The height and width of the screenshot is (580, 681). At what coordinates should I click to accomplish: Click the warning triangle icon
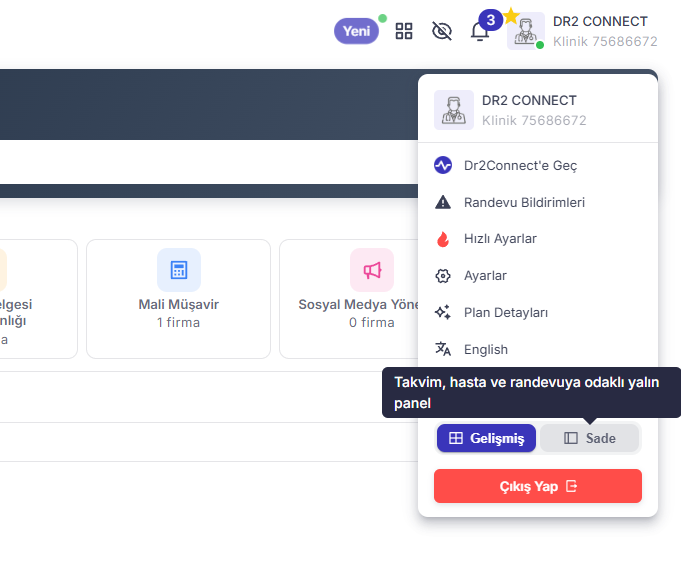[x=443, y=202]
